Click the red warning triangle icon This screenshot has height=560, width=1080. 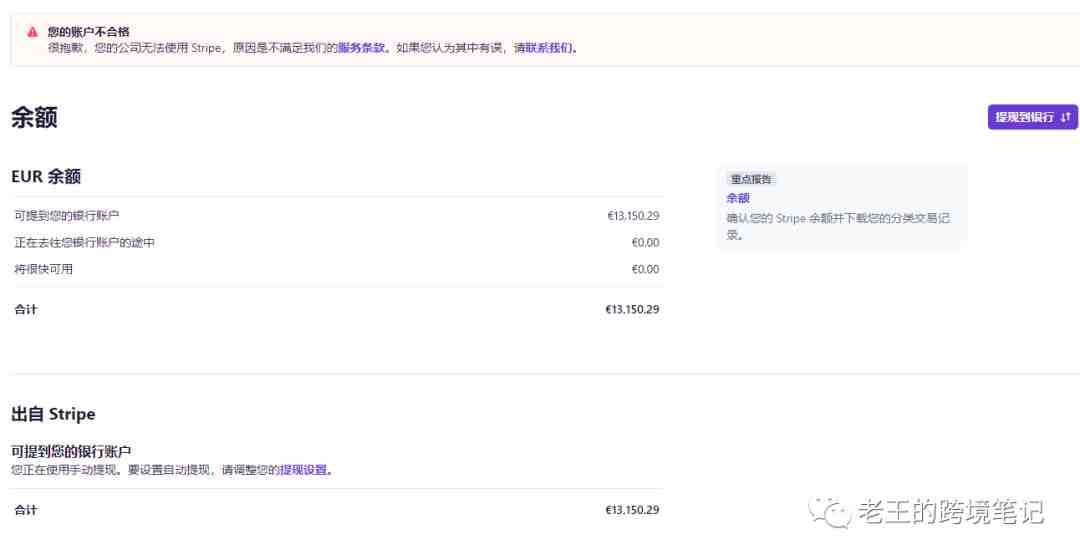point(32,32)
